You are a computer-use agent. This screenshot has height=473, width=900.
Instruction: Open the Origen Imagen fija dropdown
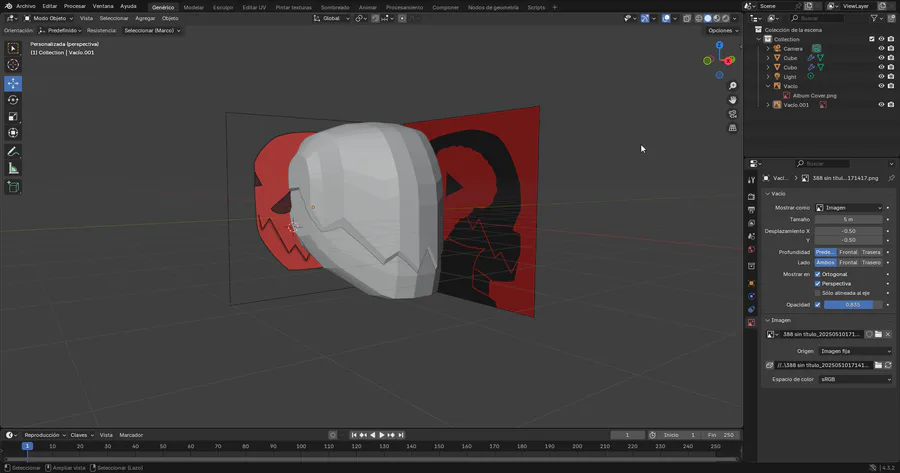(x=856, y=351)
